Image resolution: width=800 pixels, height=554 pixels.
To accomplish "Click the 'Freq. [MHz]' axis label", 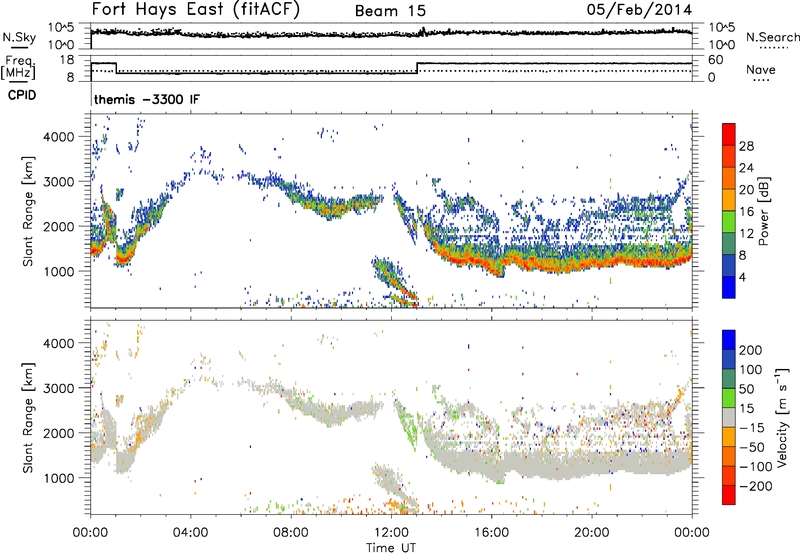I will coord(18,67).
